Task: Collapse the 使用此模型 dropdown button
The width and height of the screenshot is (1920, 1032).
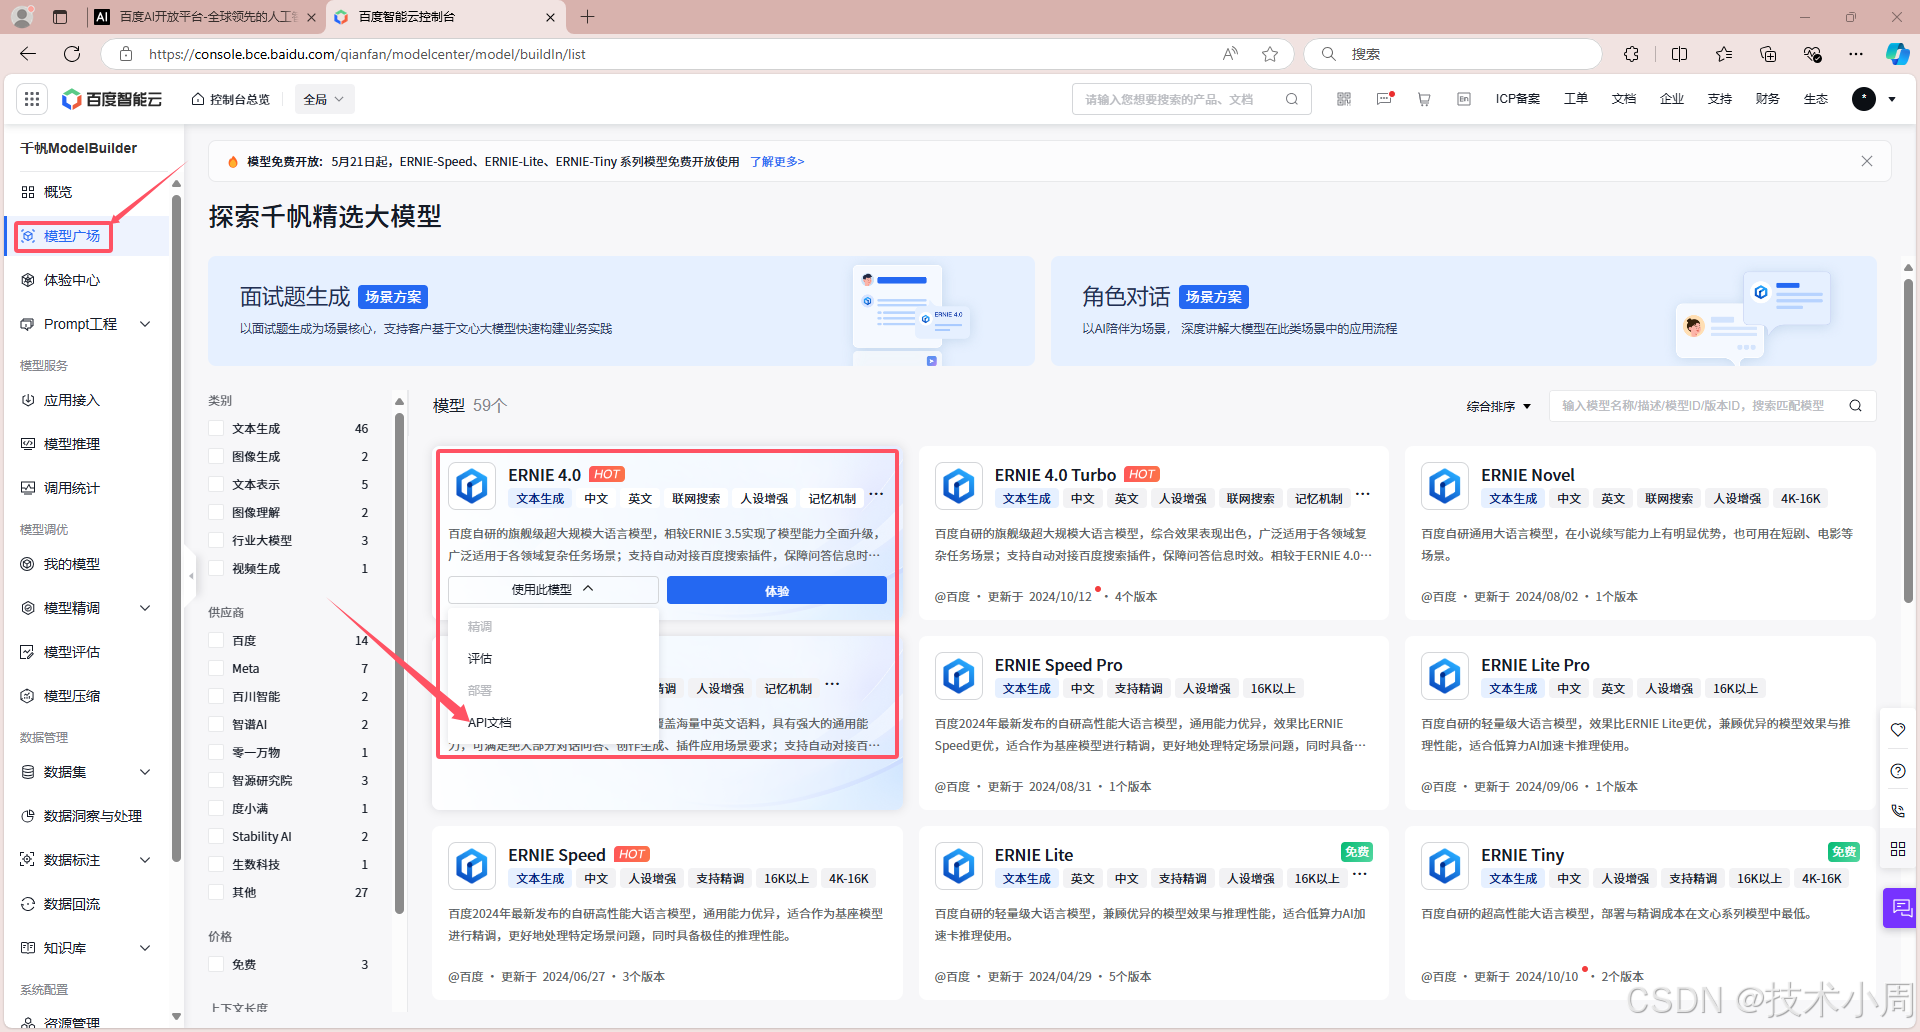Action: (553, 590)
